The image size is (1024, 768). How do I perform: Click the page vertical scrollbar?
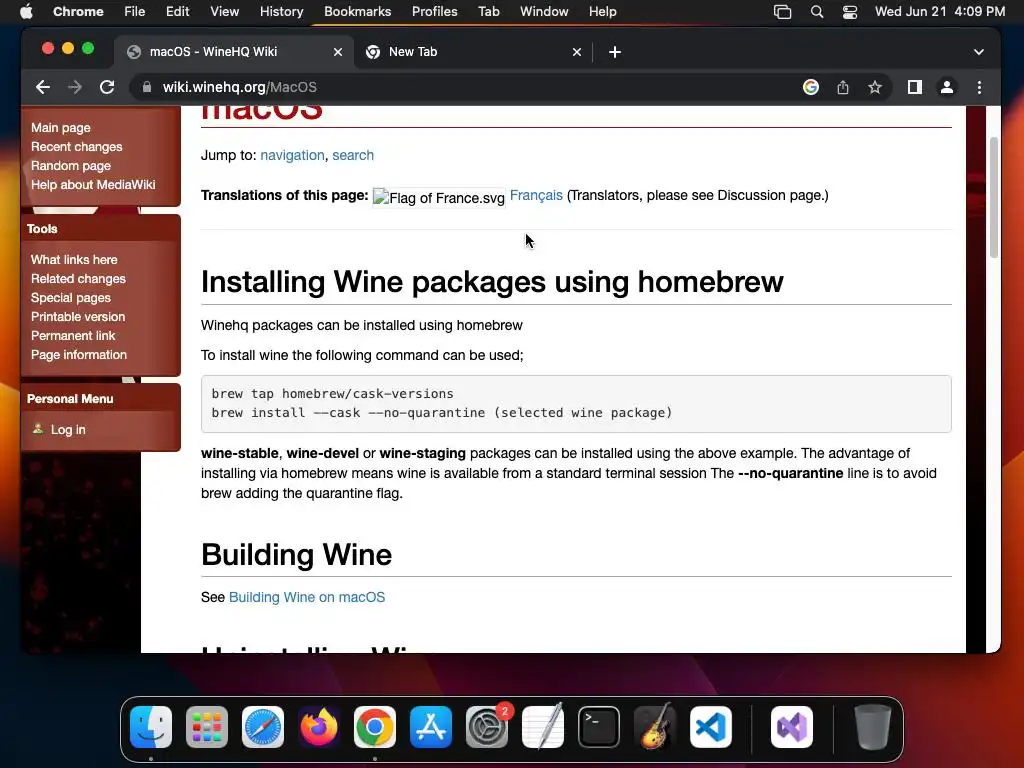pyautogui.click(x=993, y=197)
